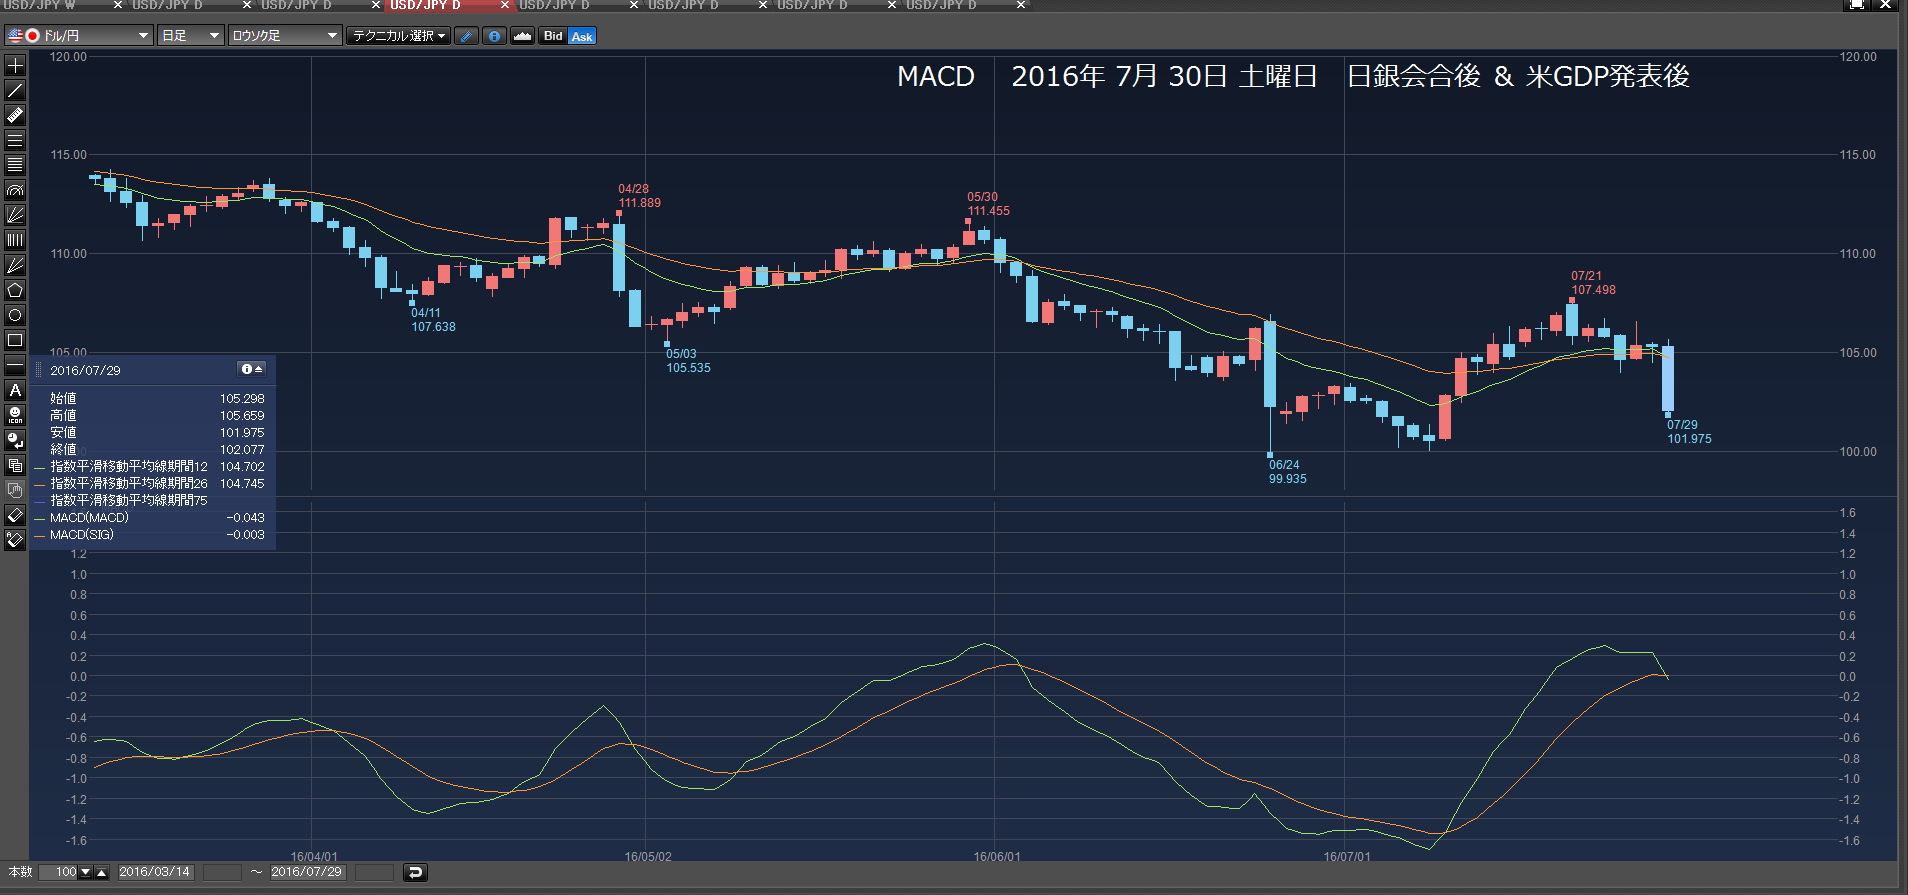Click the greyed hand move tool
This screenshot has height=895, width=1908.
click(x=15, y=490)
